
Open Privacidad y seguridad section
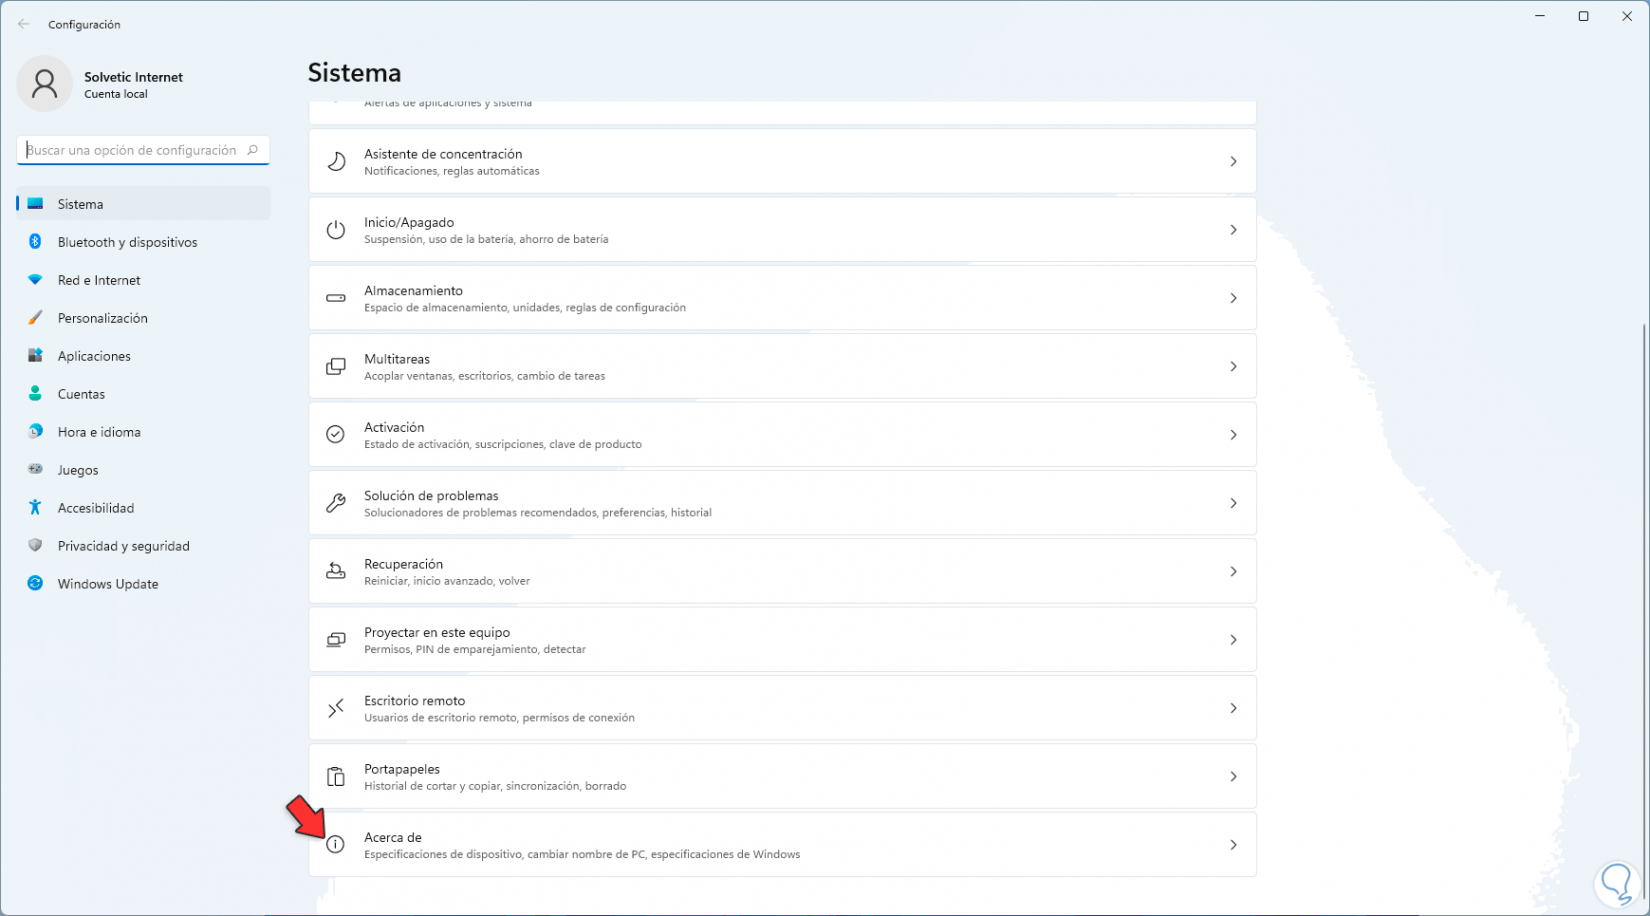123,546
